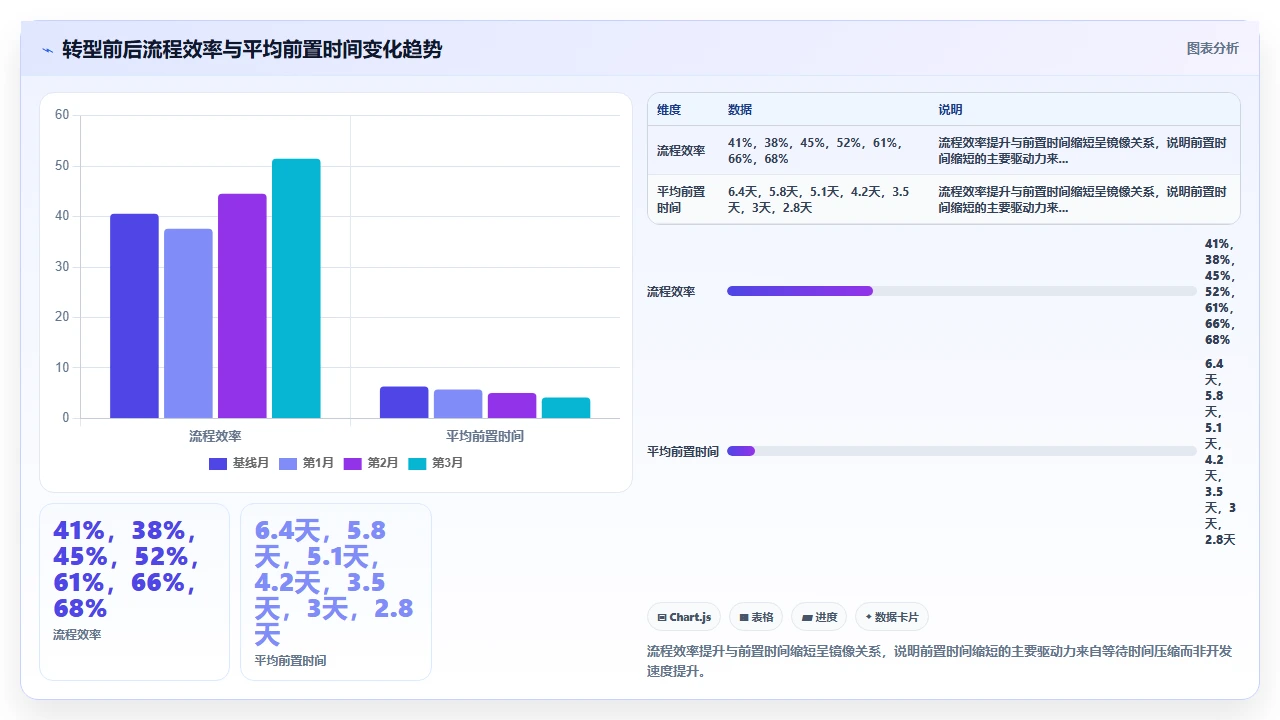Click the 第2月 bar for 流程效率
1280x720 pixels.
coord(242,306)
